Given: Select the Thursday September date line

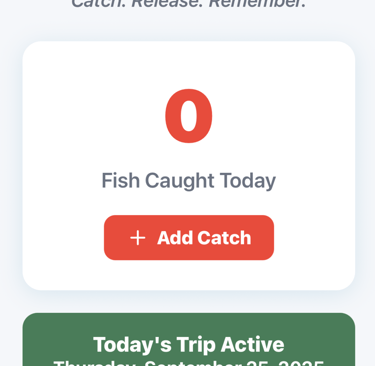Looking at the screenshot, I should (x=189, y=363).
